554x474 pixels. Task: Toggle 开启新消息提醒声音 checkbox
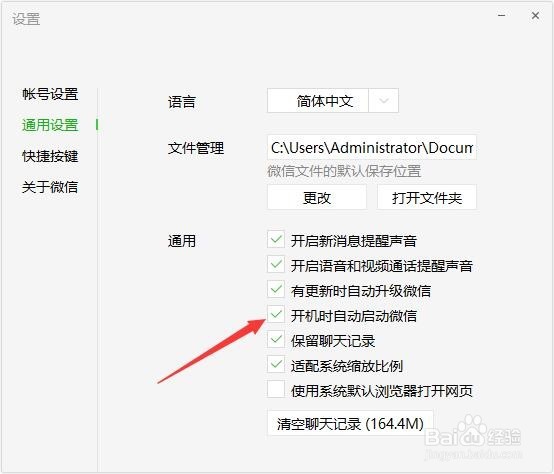[276, 239]
